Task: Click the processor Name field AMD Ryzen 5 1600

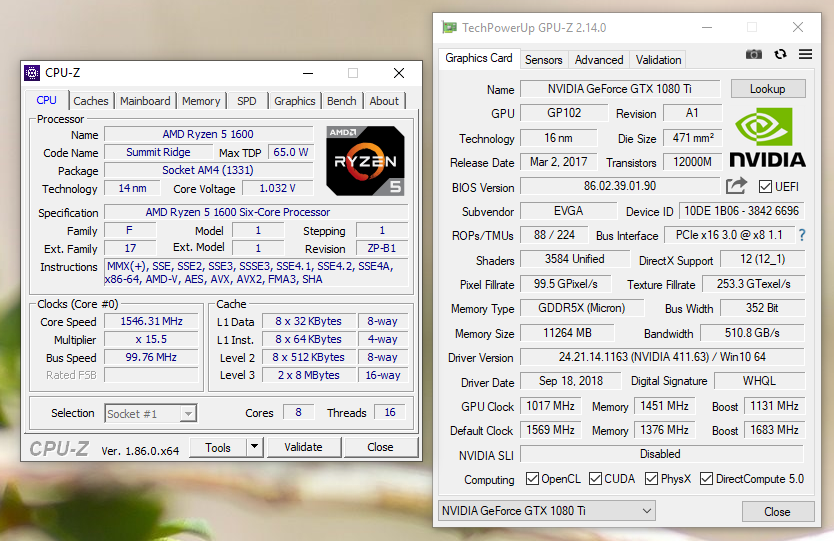Action: coord(208,134)
